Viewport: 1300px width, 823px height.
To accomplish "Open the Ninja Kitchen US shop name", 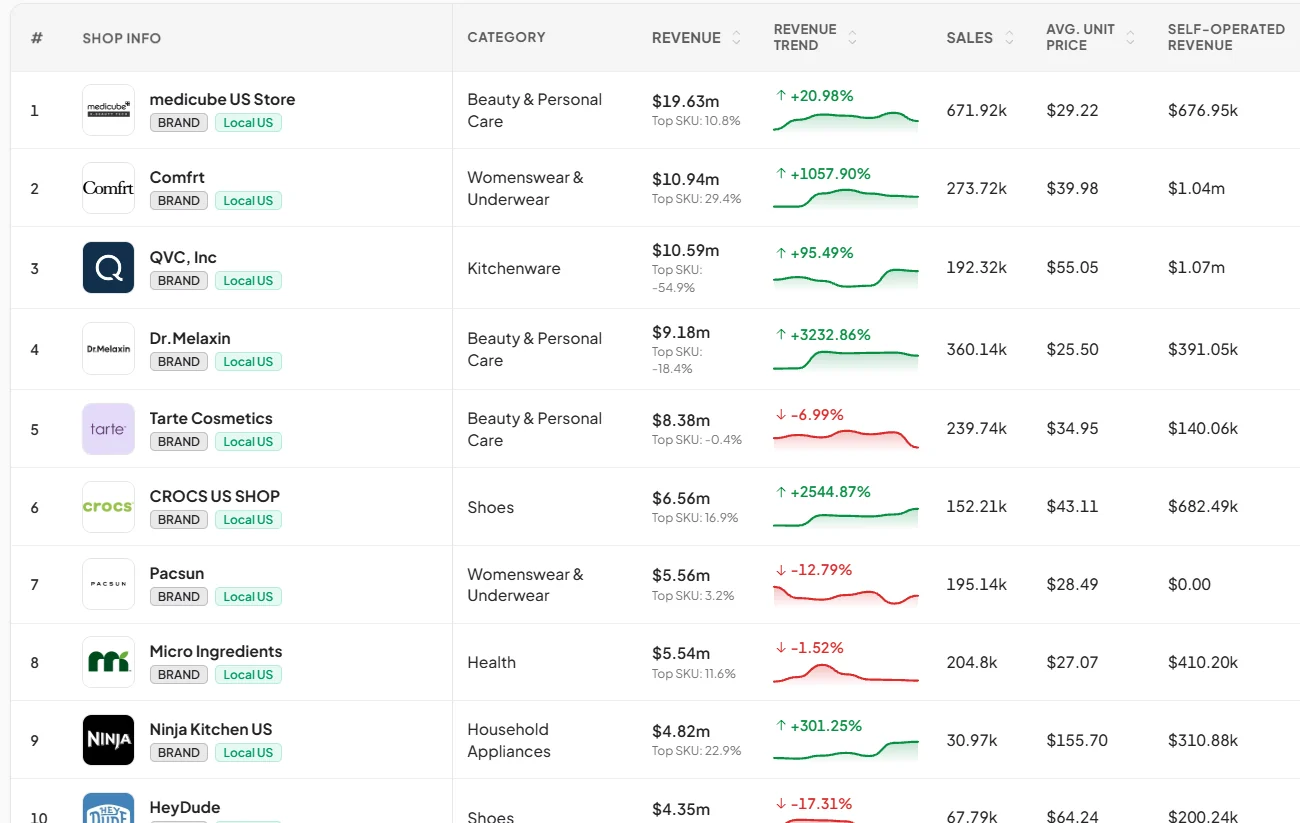I will tap(211, 729).
